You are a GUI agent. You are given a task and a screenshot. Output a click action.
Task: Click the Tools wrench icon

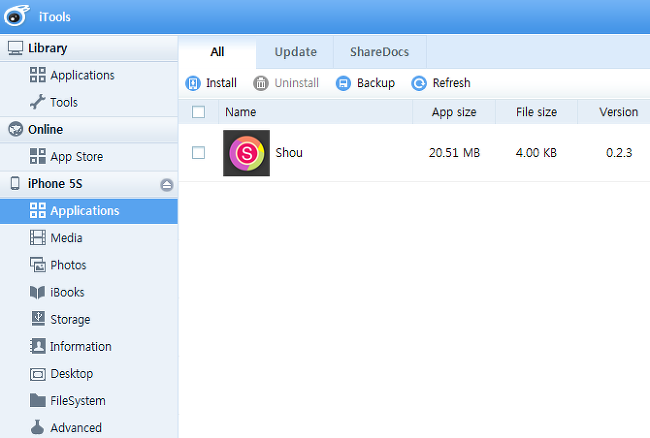[x=37, y=102]
